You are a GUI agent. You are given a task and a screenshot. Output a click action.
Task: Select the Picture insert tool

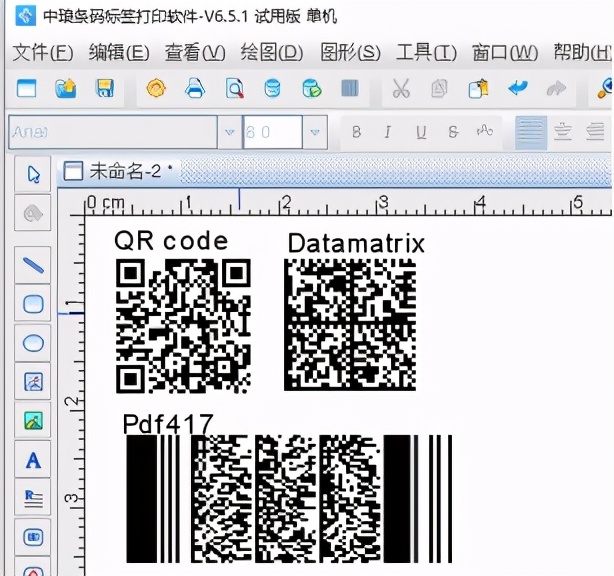click(33, 420)
